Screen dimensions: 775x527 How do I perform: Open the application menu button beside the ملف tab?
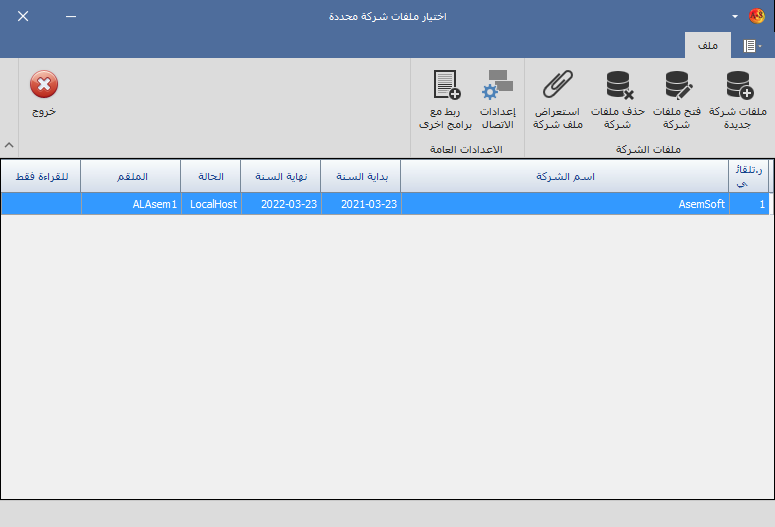point(751,46)
